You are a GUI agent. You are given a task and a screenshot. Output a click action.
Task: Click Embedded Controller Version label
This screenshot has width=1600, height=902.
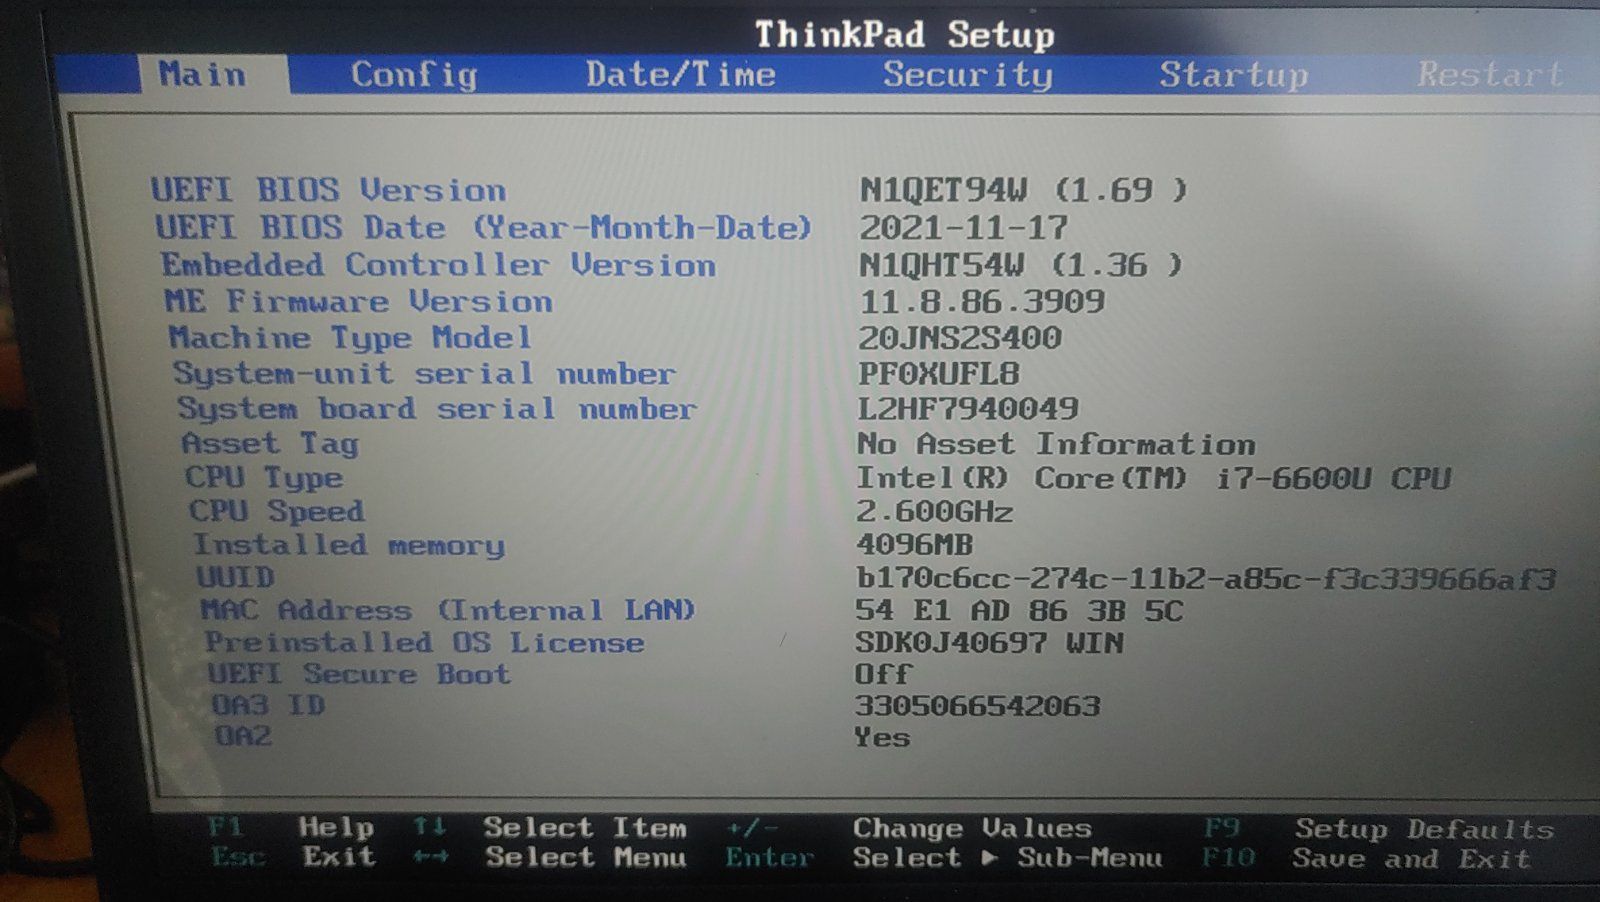click(438, 265)
